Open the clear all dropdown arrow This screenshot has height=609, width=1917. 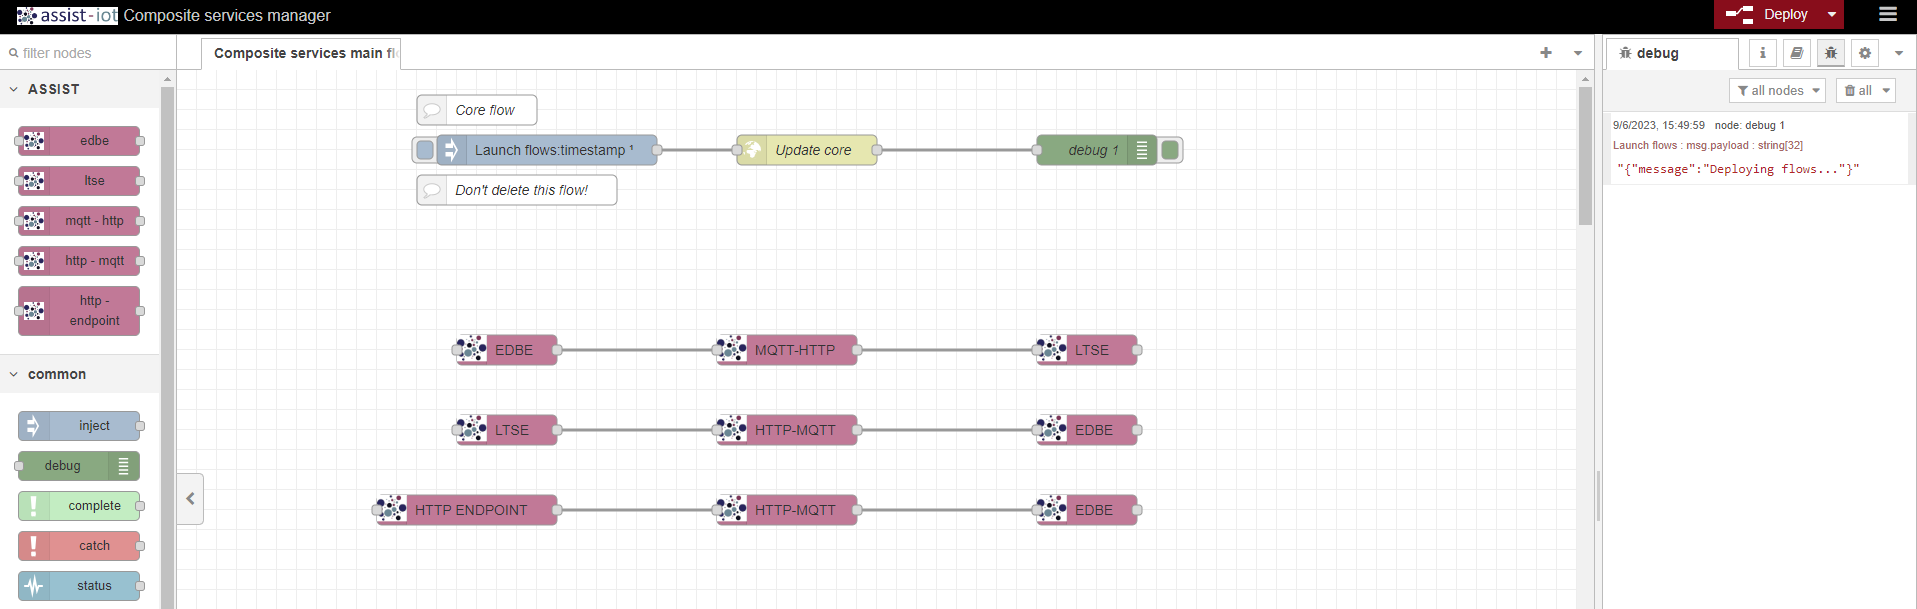pos(1887,90)
